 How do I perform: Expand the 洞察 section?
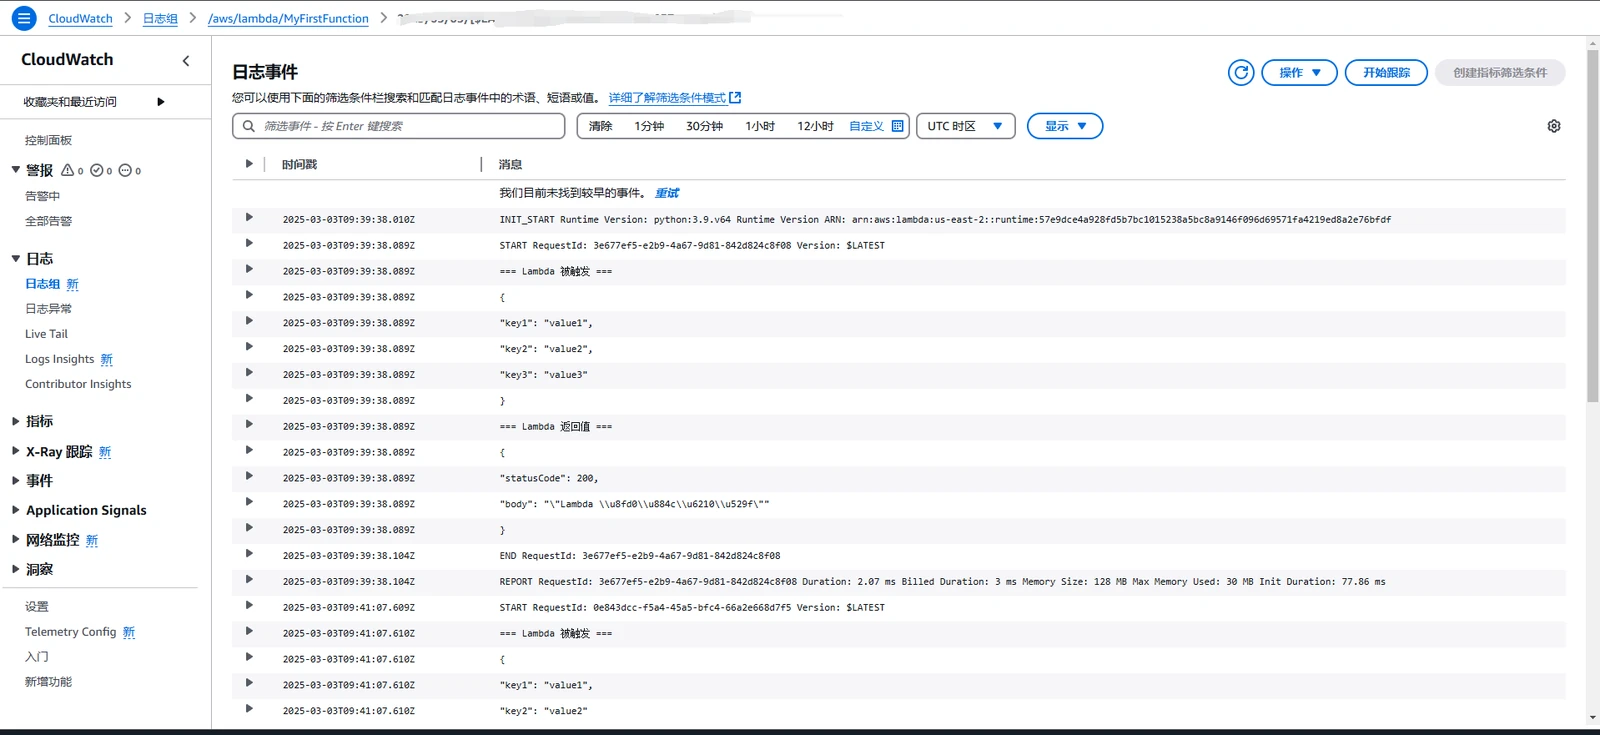coord(16,569)
